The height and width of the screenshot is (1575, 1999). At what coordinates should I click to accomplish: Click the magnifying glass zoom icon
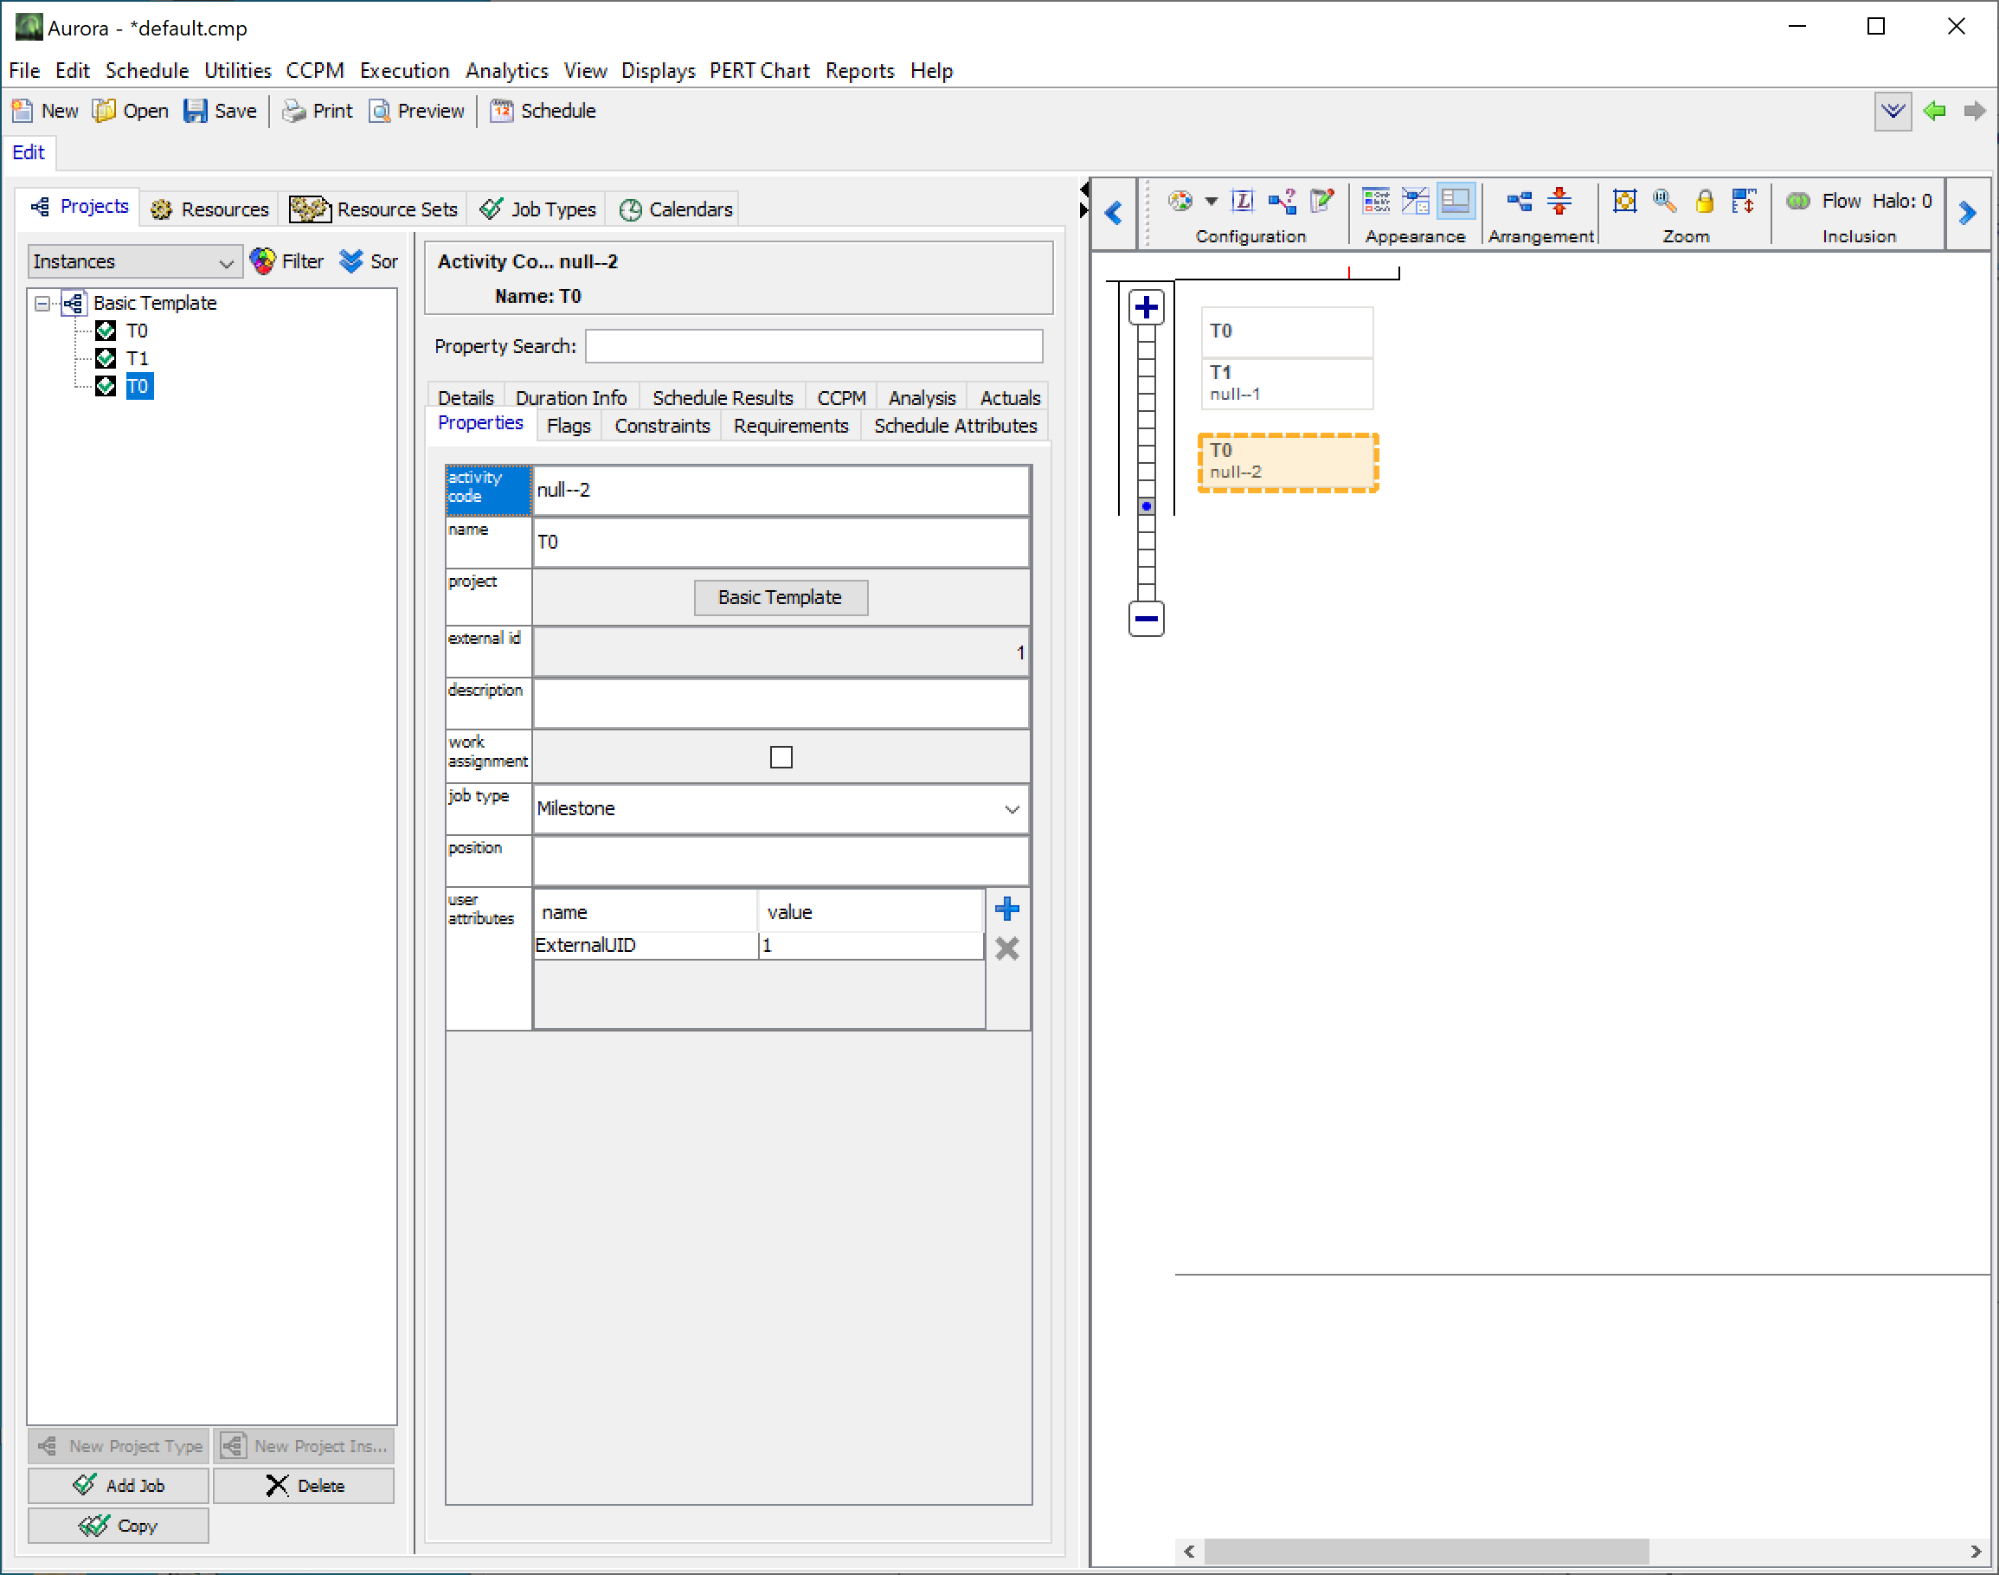pos(1664,202)
